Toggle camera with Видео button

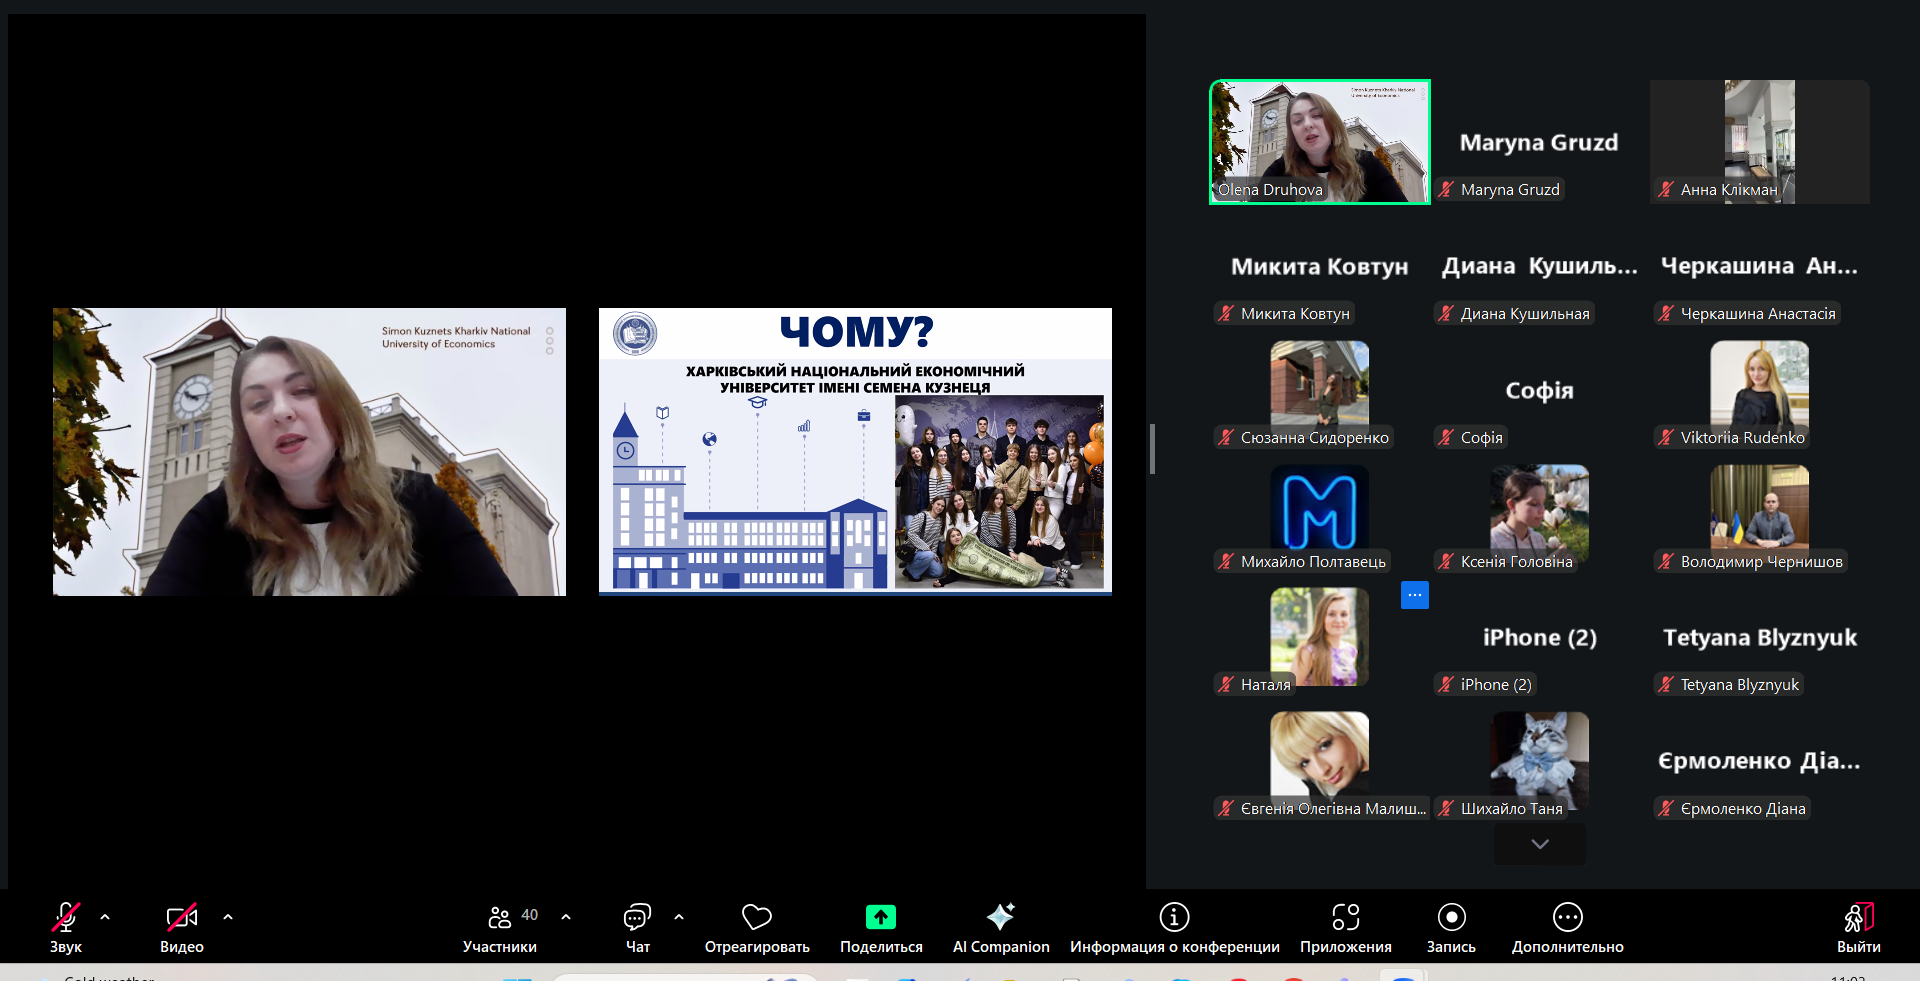[181, 917]
